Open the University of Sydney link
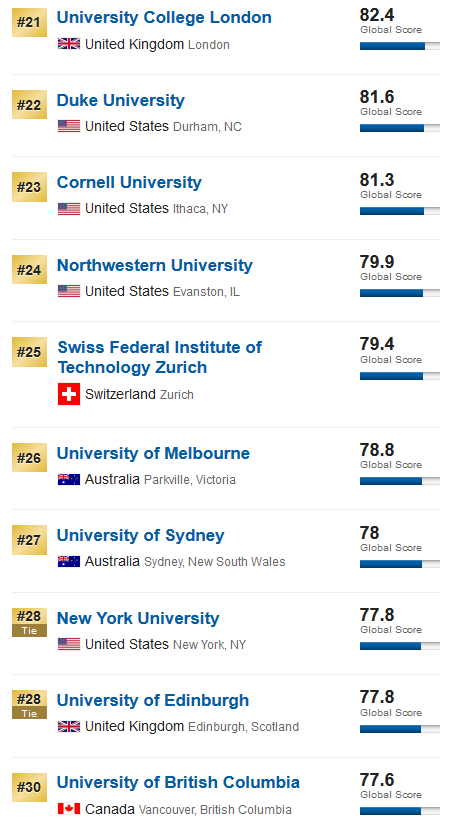Image resolution: width=449 pixels, height=823 pixels. 141,535
